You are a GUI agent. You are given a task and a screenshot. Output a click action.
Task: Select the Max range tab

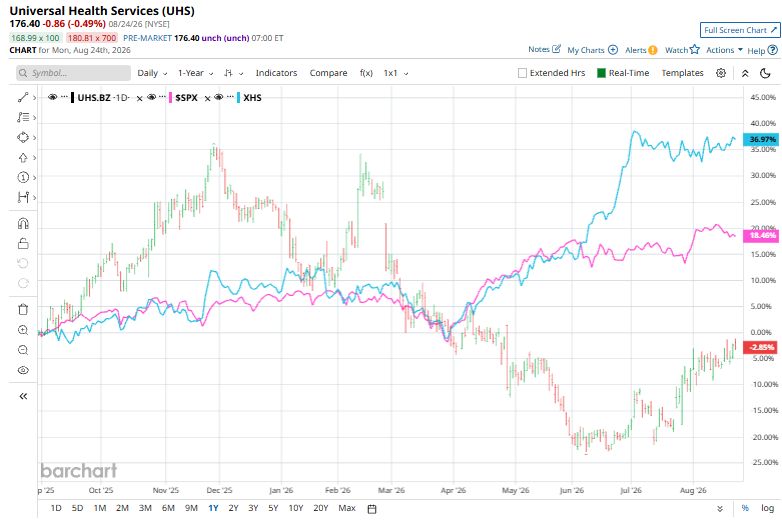point(347,508)
